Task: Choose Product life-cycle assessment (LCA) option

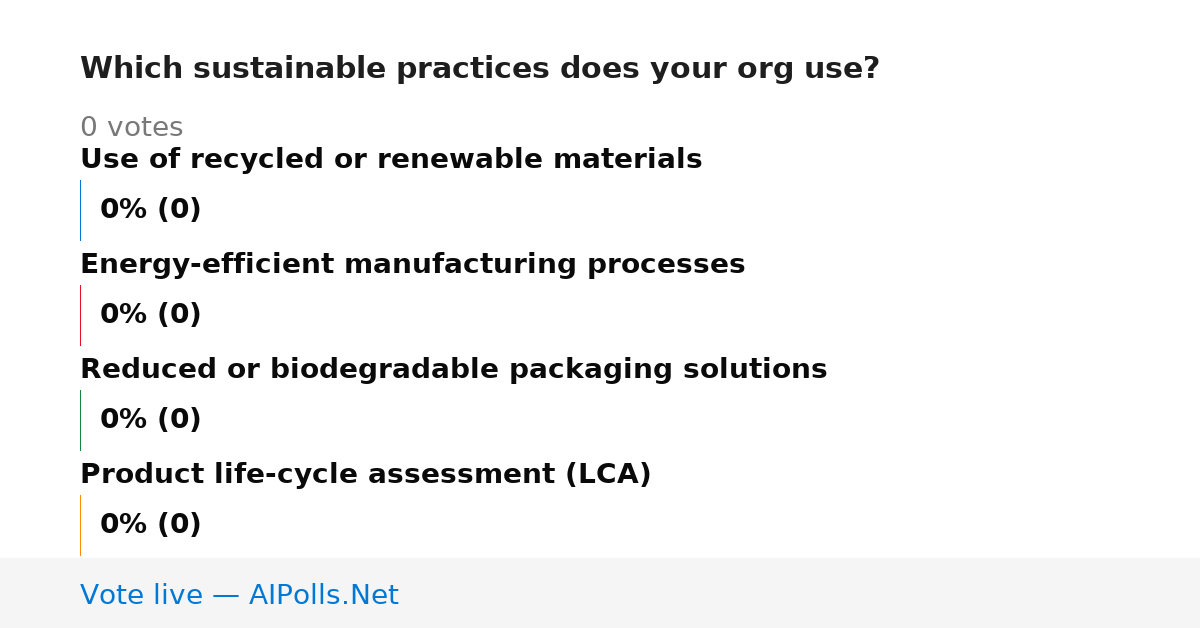Action: tap(365, 475)
